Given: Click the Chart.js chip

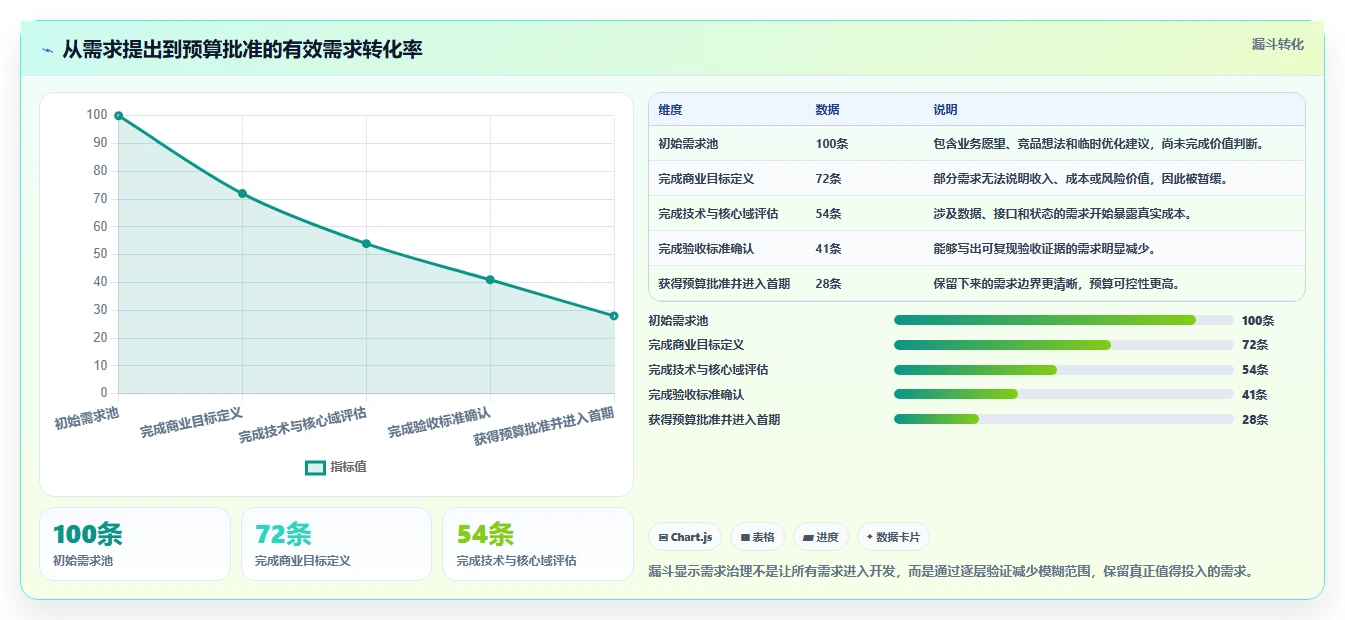Looking at the screenshot, I should pyautogui.click(x=685, y=537).
